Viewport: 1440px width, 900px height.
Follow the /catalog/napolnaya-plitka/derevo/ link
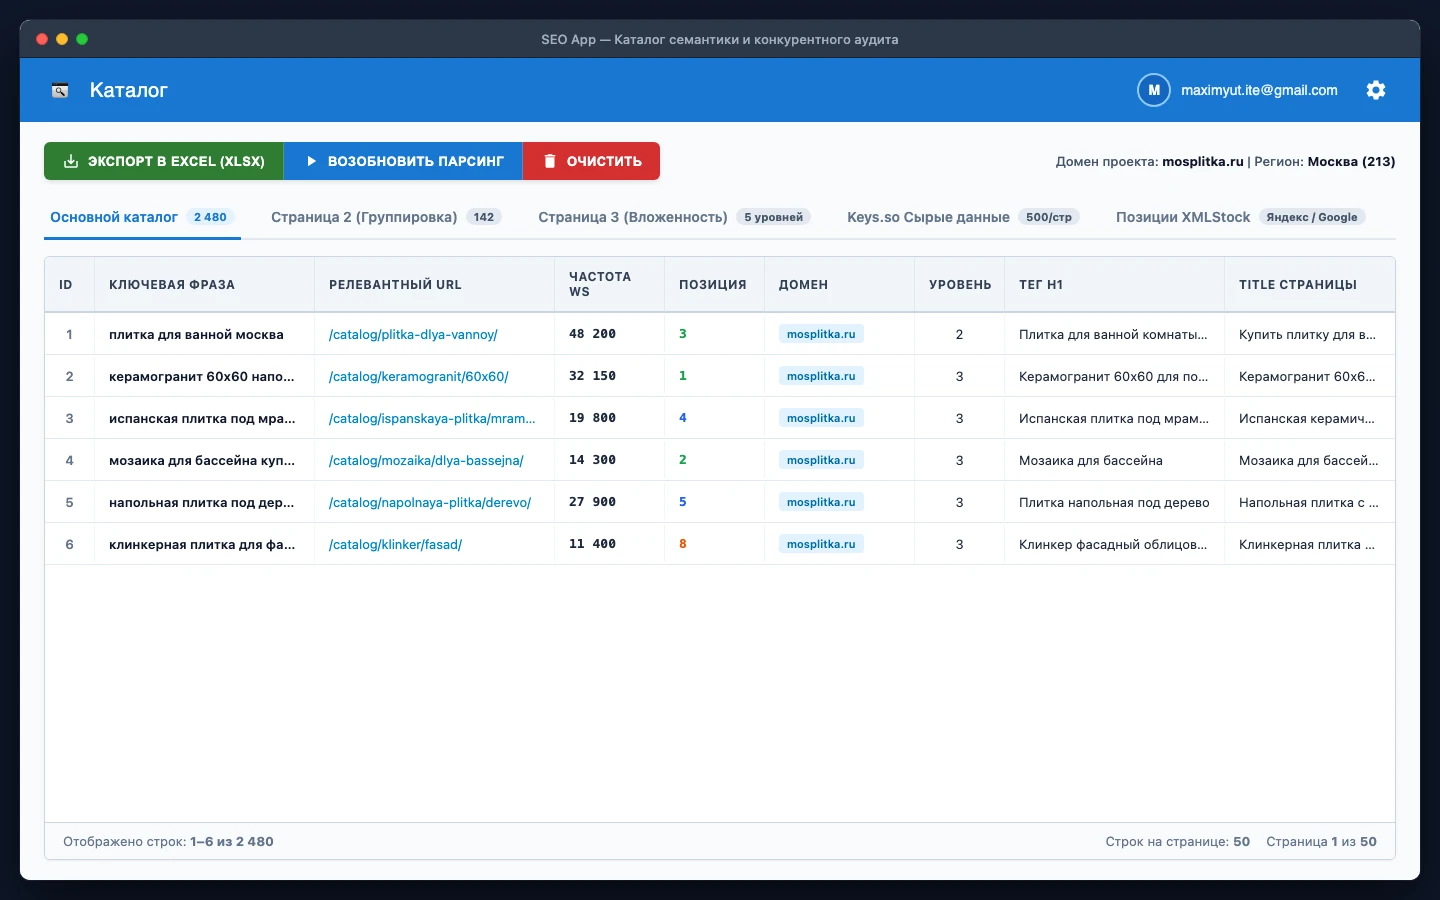pos(430,502)
